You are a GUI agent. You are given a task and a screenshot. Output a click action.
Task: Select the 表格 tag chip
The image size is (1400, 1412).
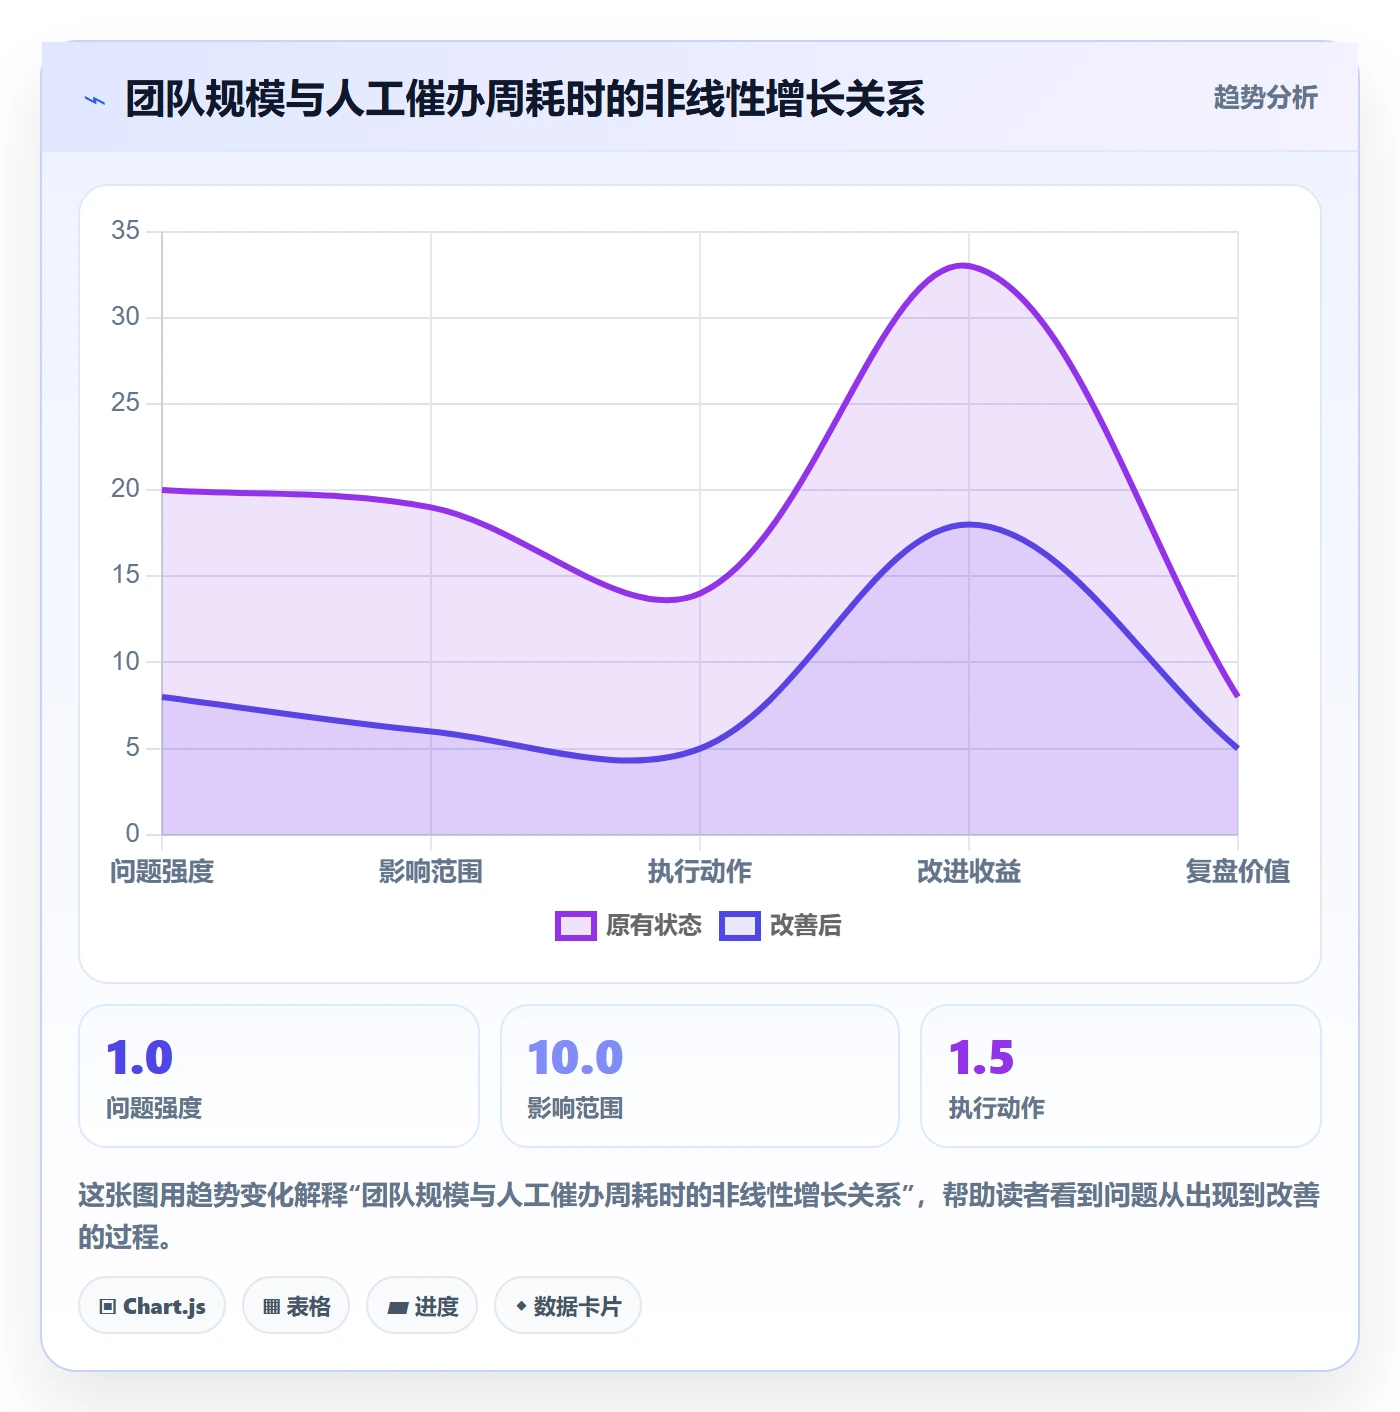[x=296, y=1306]
